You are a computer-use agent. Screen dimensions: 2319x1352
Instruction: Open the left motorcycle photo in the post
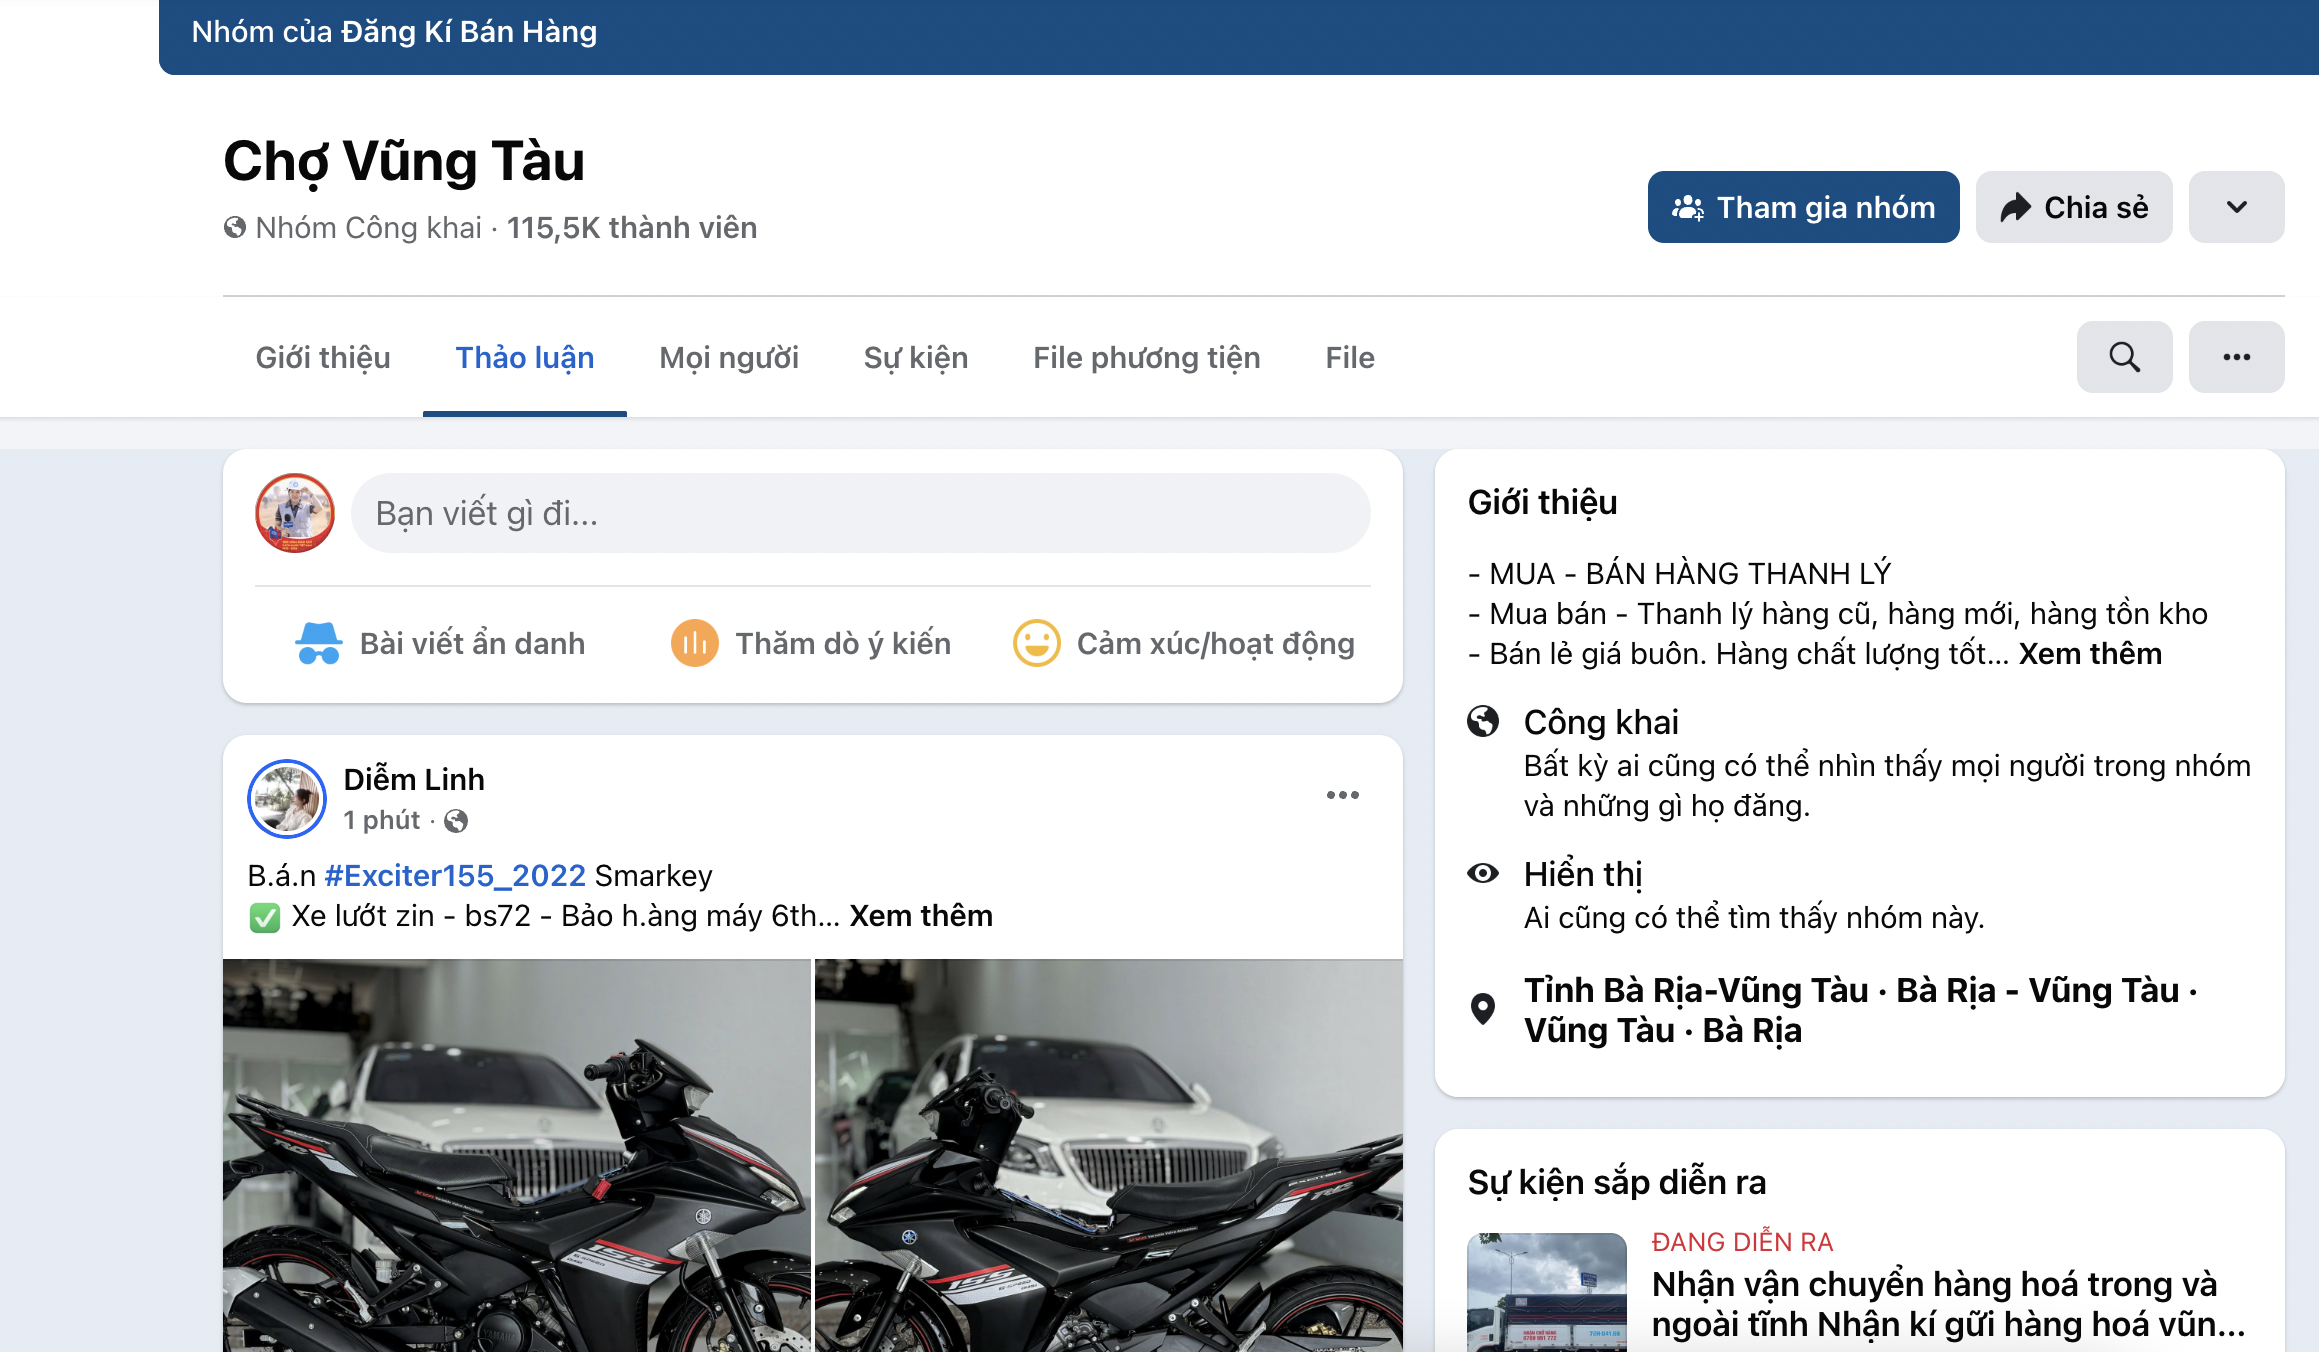coord(515,1150)
